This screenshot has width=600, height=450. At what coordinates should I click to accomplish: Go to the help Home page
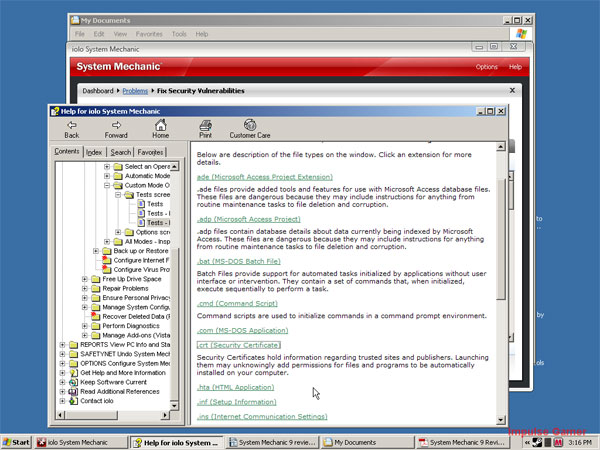click(160, 126)
